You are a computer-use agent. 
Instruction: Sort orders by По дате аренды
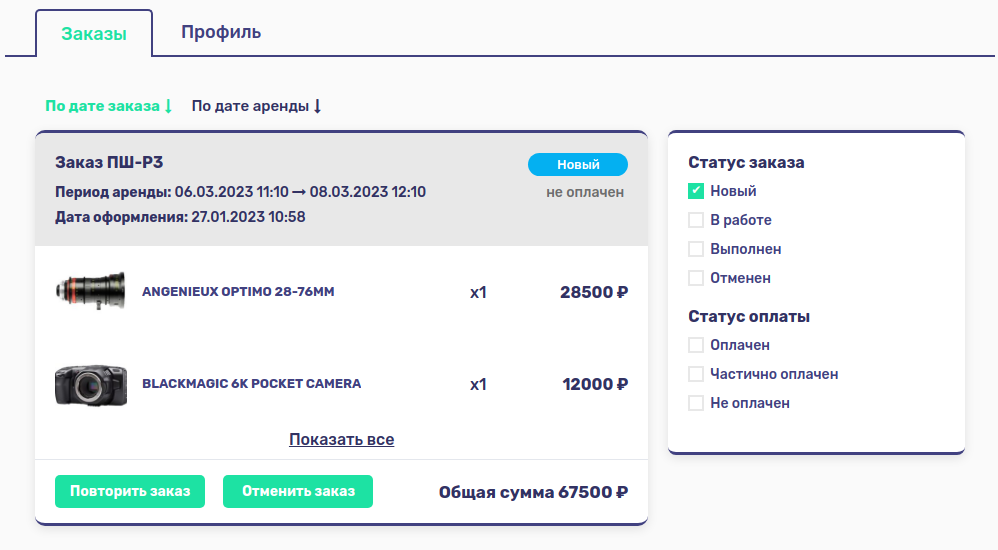[256, 106]
